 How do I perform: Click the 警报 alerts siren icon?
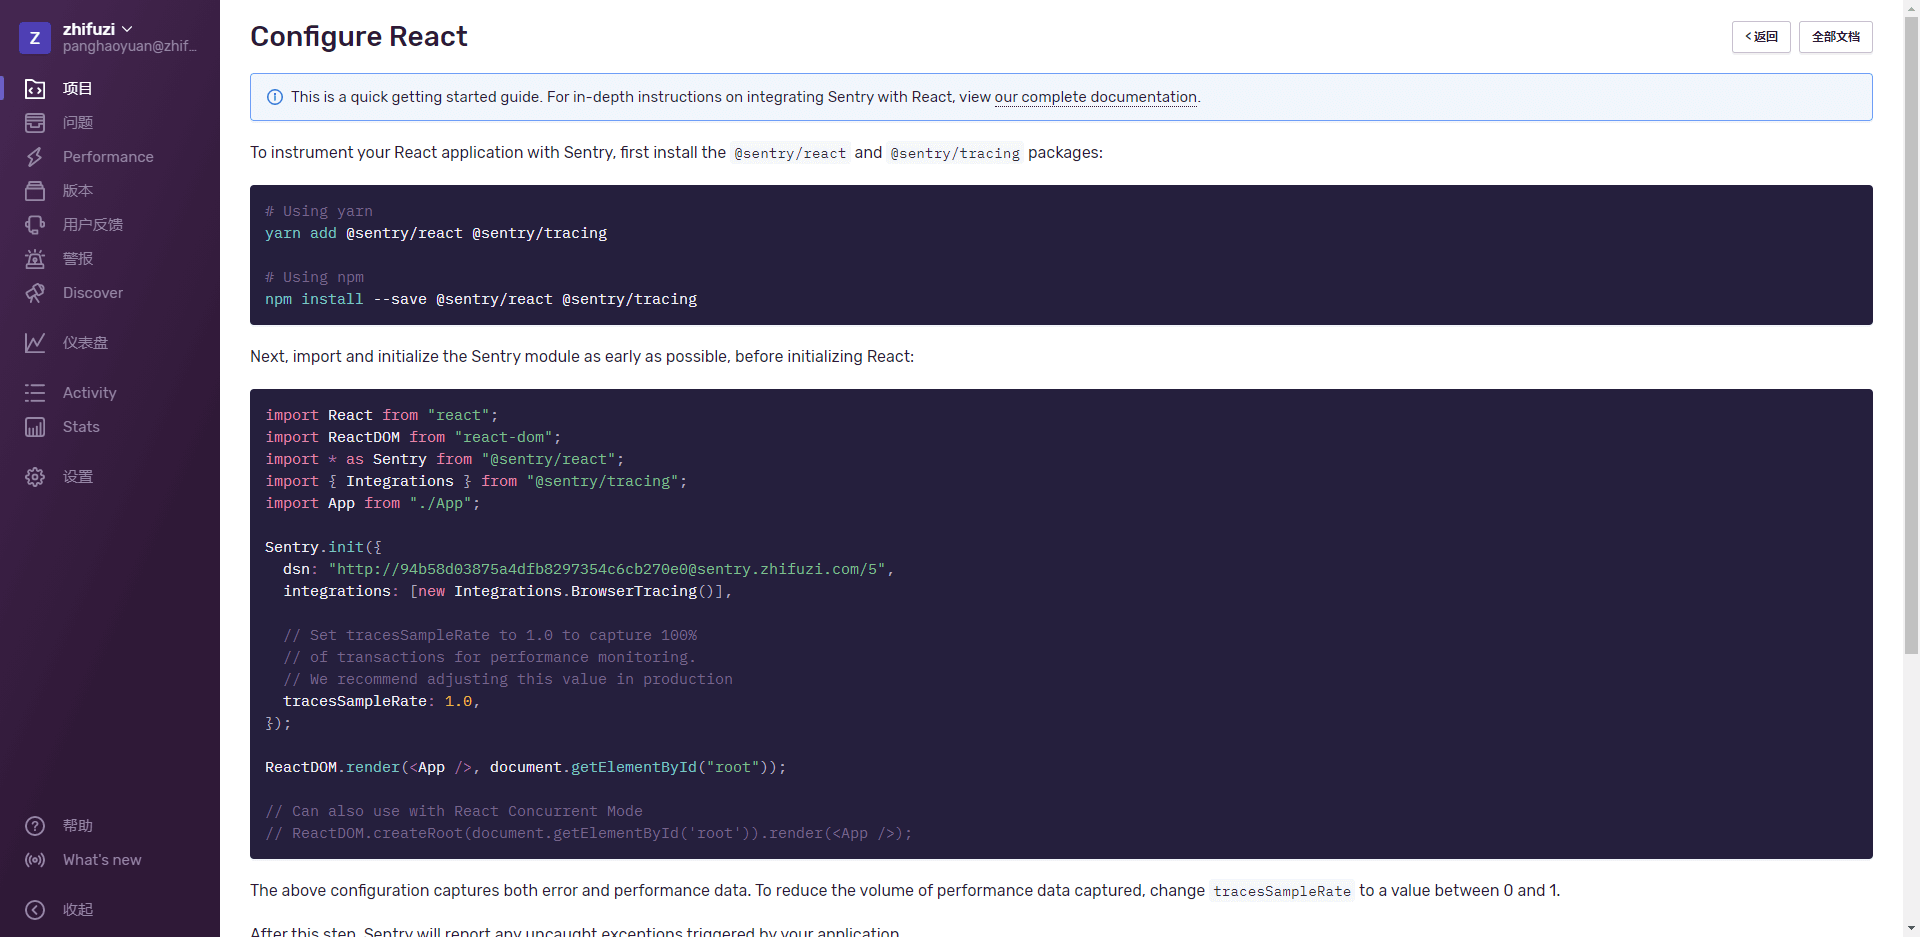click(x=35, y=259)
